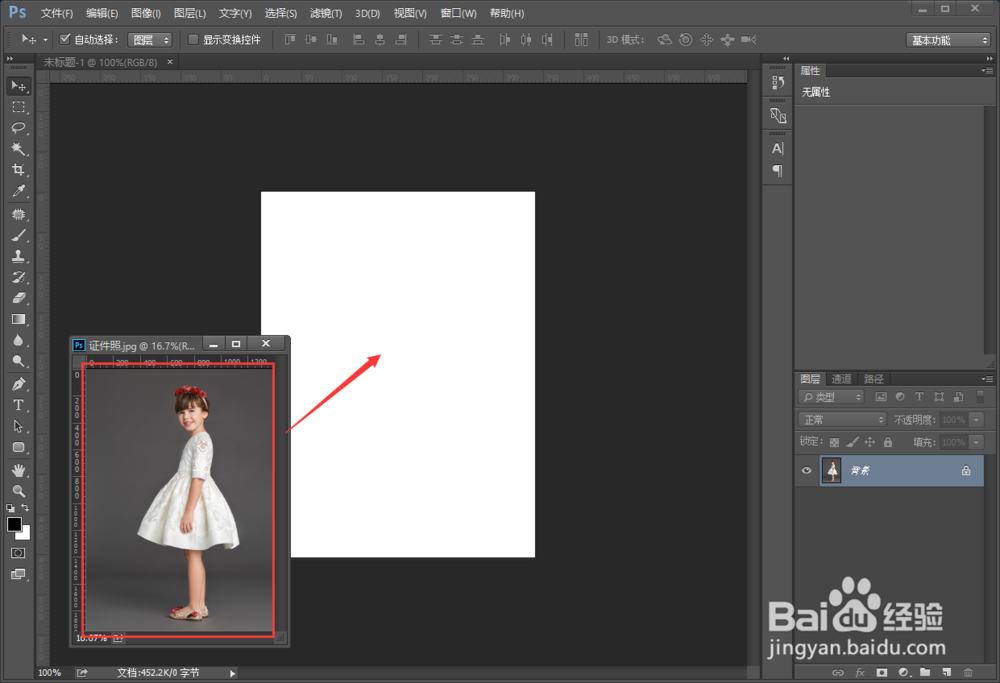This screenshot has width=1000, height=683.
Task: Set the foreground color swatch
Action: point(14,524)
